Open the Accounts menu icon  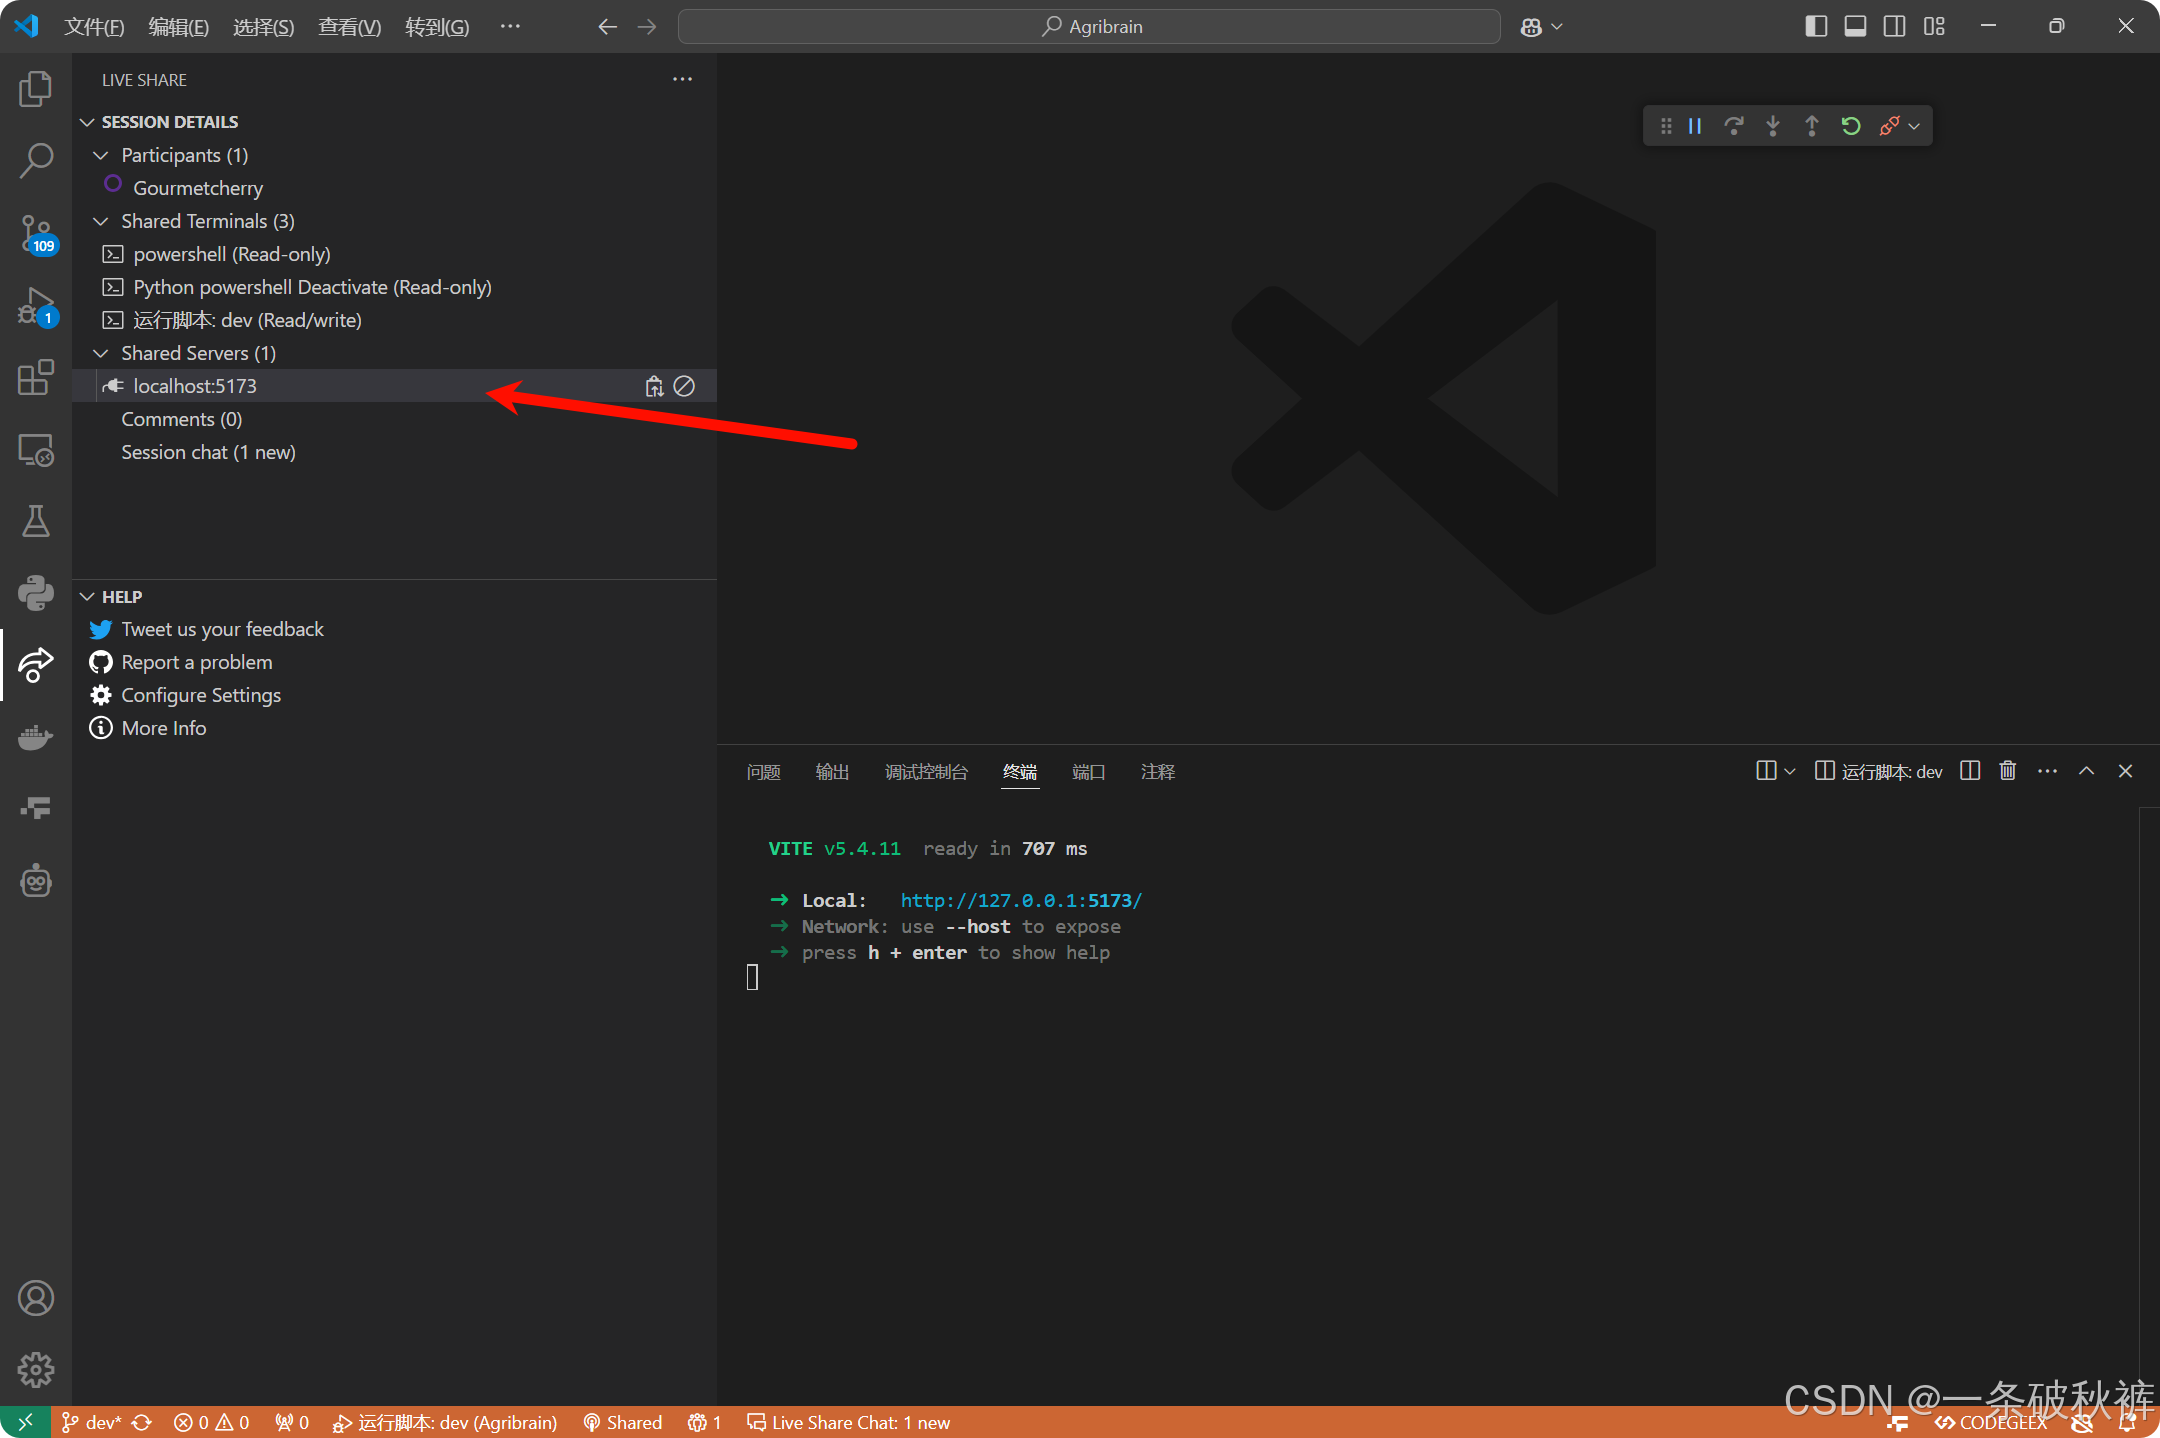tap(36, 1298)
